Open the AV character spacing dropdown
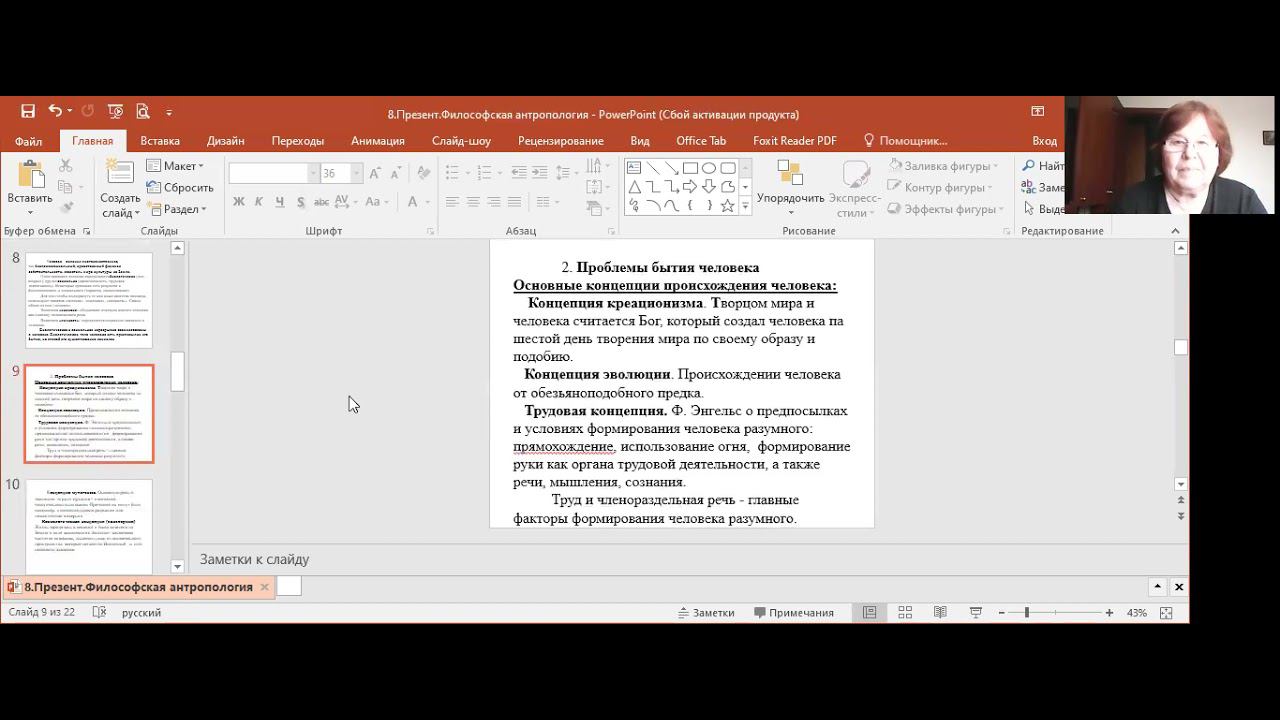1280x720 pixels. click(347, 201)
